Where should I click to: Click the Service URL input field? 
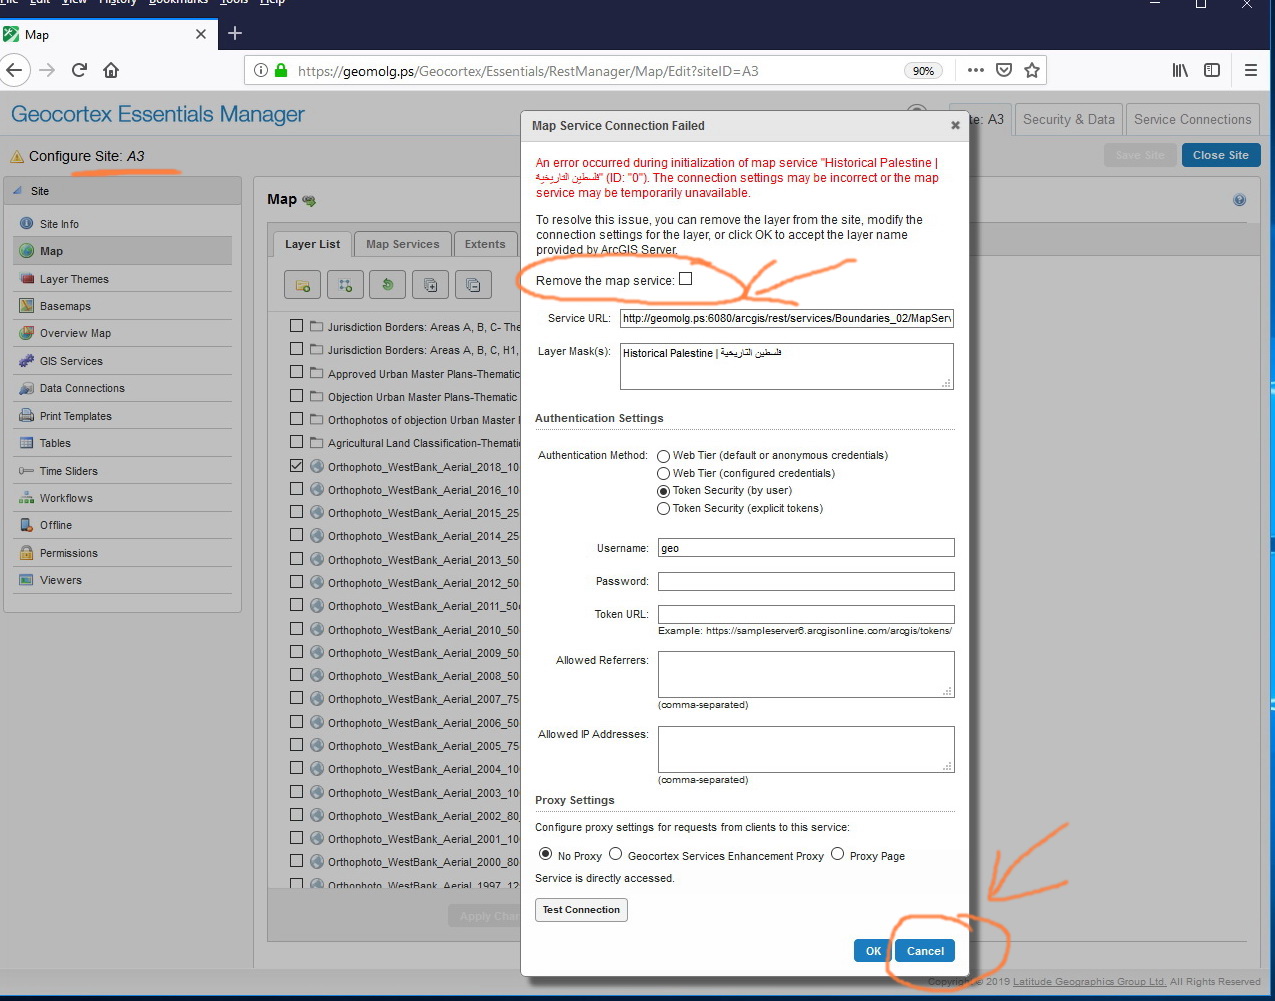(x=786, y=319)
